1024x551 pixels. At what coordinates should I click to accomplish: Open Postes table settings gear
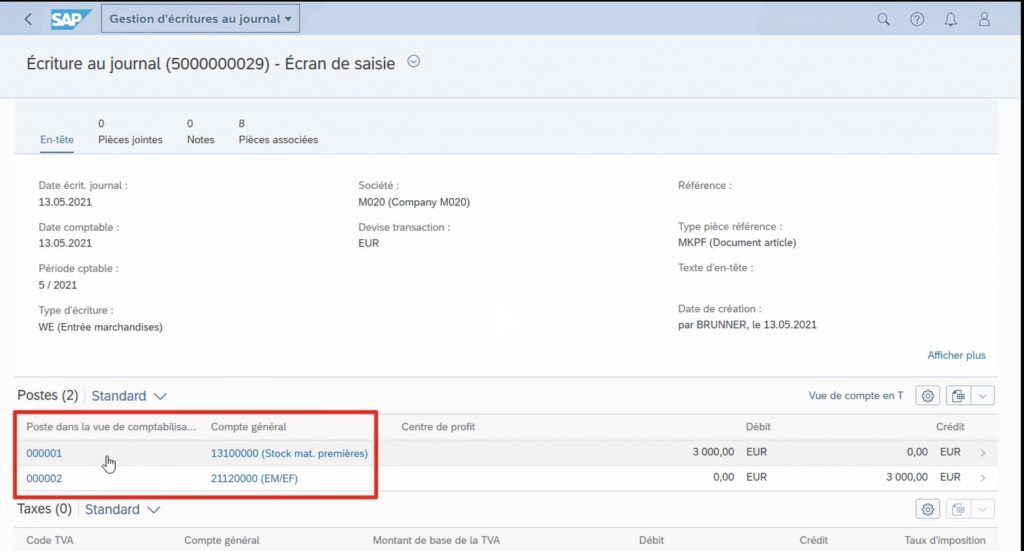tap(928, 396)
